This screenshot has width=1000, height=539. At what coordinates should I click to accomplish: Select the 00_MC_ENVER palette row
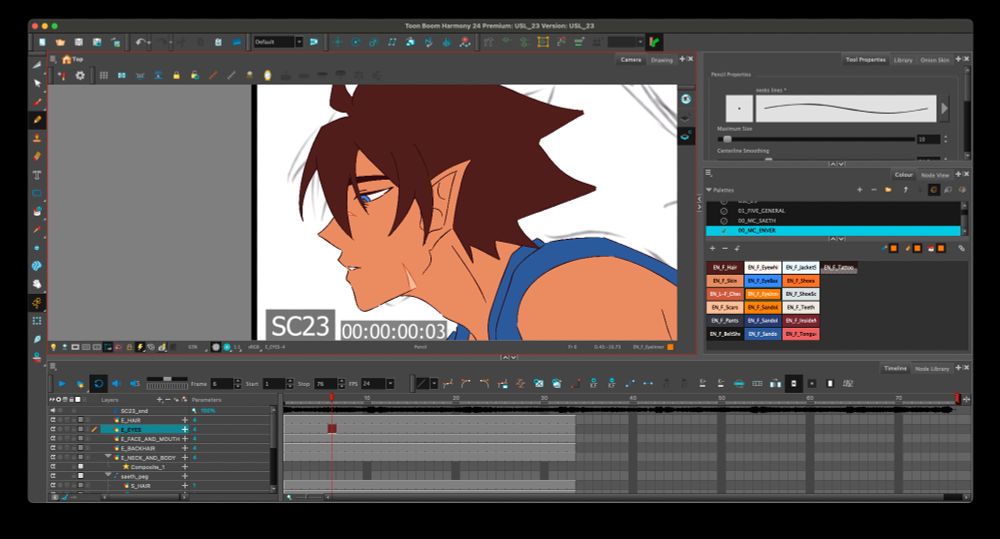pyautogui.click(x=833, y=230)
